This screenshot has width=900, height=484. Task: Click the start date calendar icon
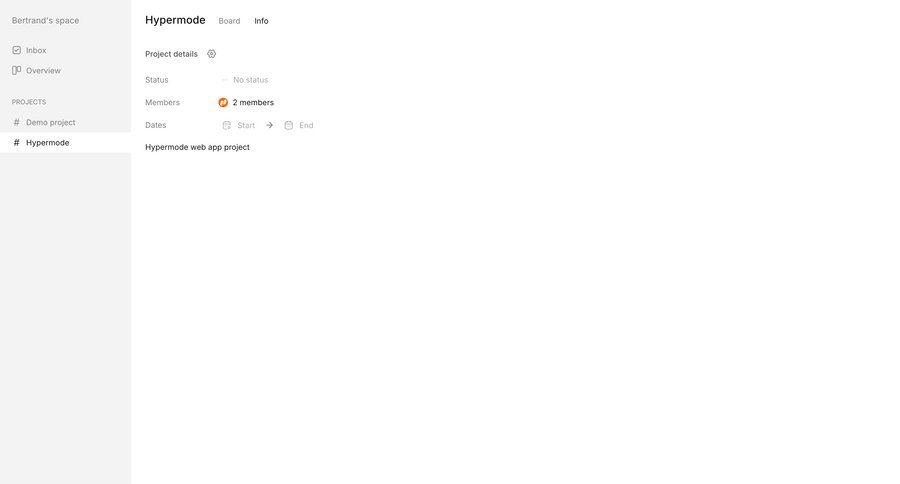[227, 125]
